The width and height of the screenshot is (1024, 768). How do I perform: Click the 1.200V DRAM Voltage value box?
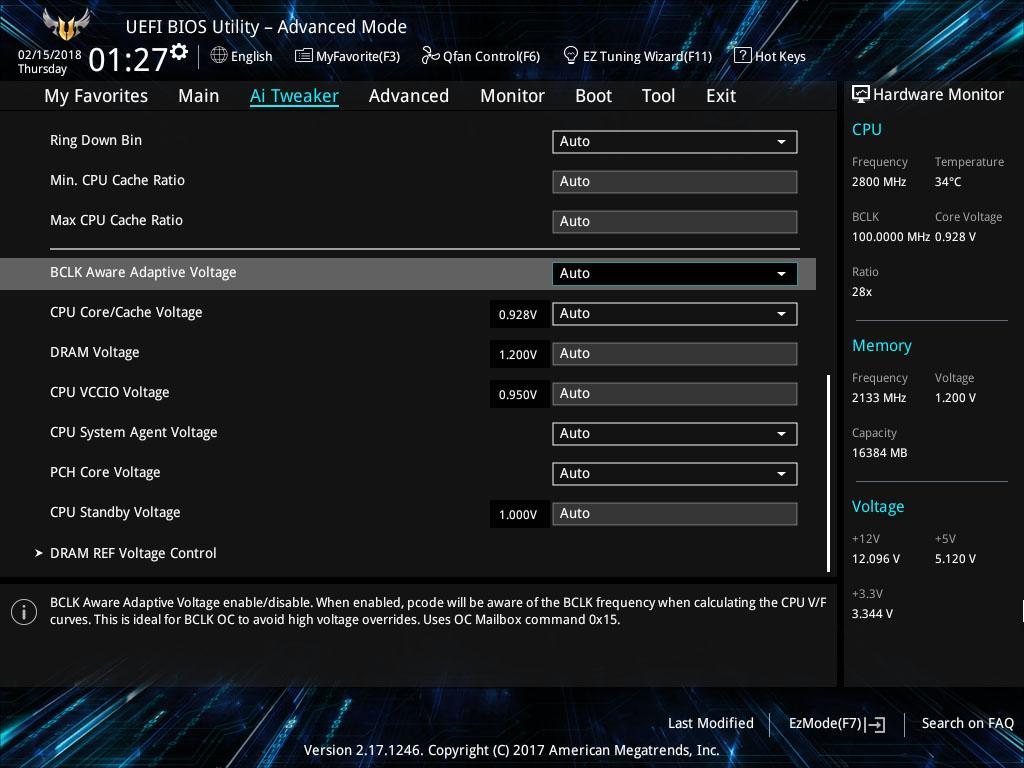(519, 355)
